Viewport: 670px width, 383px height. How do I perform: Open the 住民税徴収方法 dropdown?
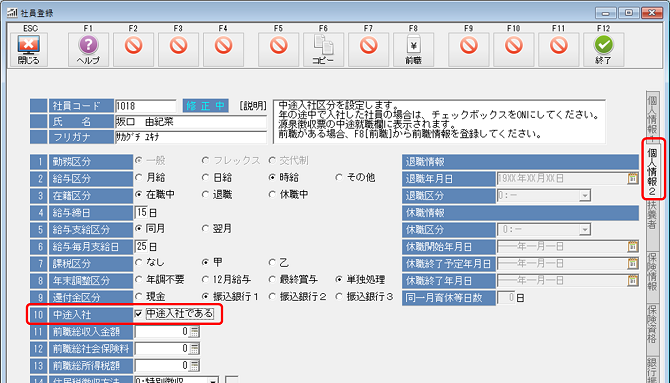(x=213, y=380)
